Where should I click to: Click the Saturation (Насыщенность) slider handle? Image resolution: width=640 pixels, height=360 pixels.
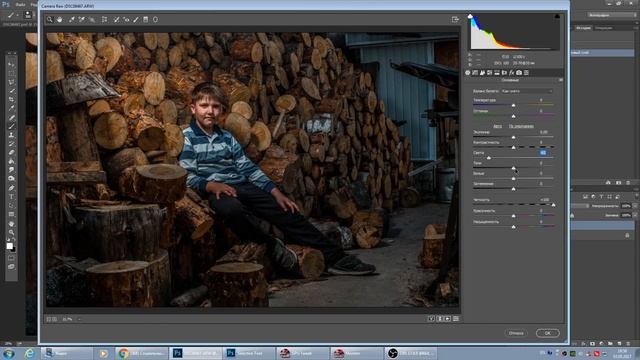(x=513, y=227)
